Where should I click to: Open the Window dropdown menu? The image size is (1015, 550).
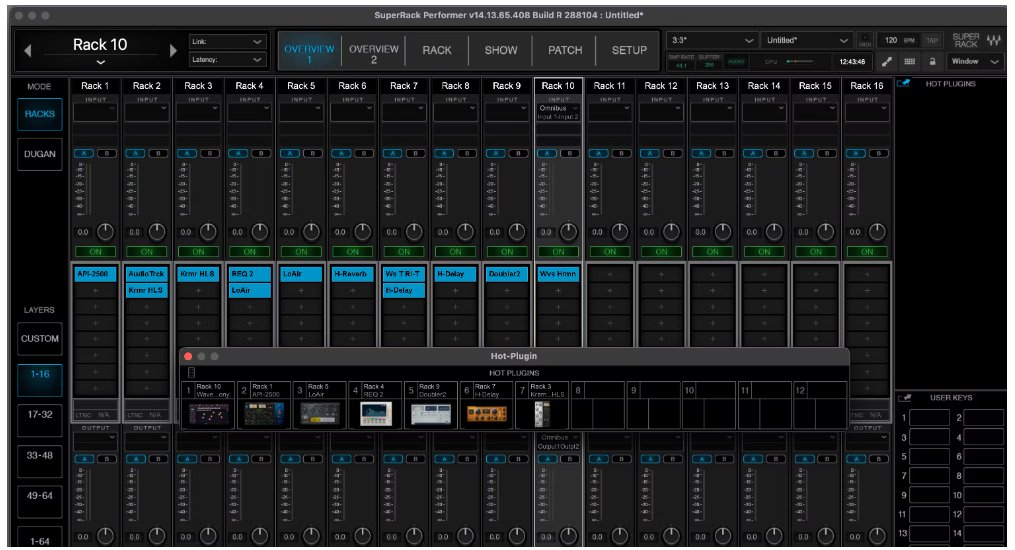coord(975,61)
